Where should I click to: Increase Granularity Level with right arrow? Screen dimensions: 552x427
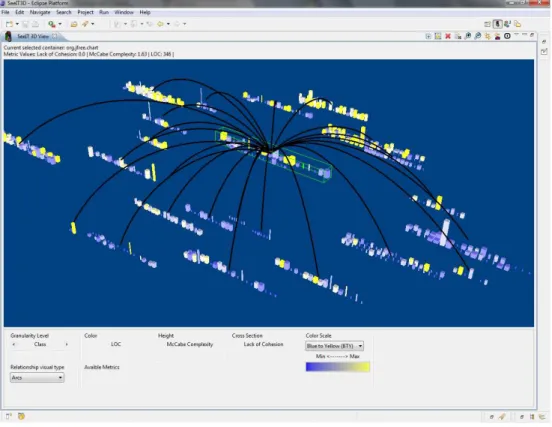click(x=67, y=344)
